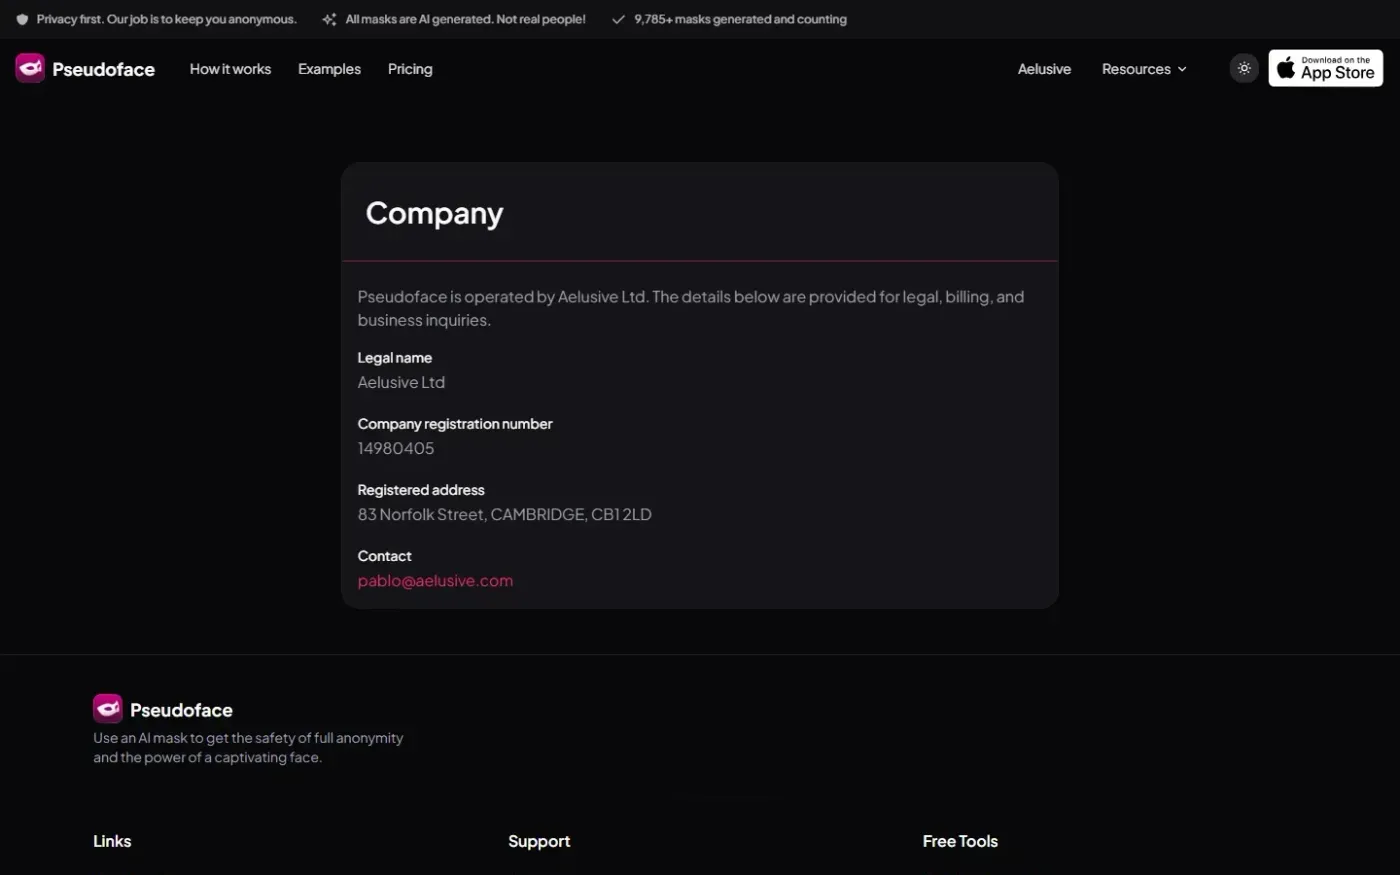
Task: Click the 'Pseudoface is operated by' intro paragraph
Action: tap(691, 308)
